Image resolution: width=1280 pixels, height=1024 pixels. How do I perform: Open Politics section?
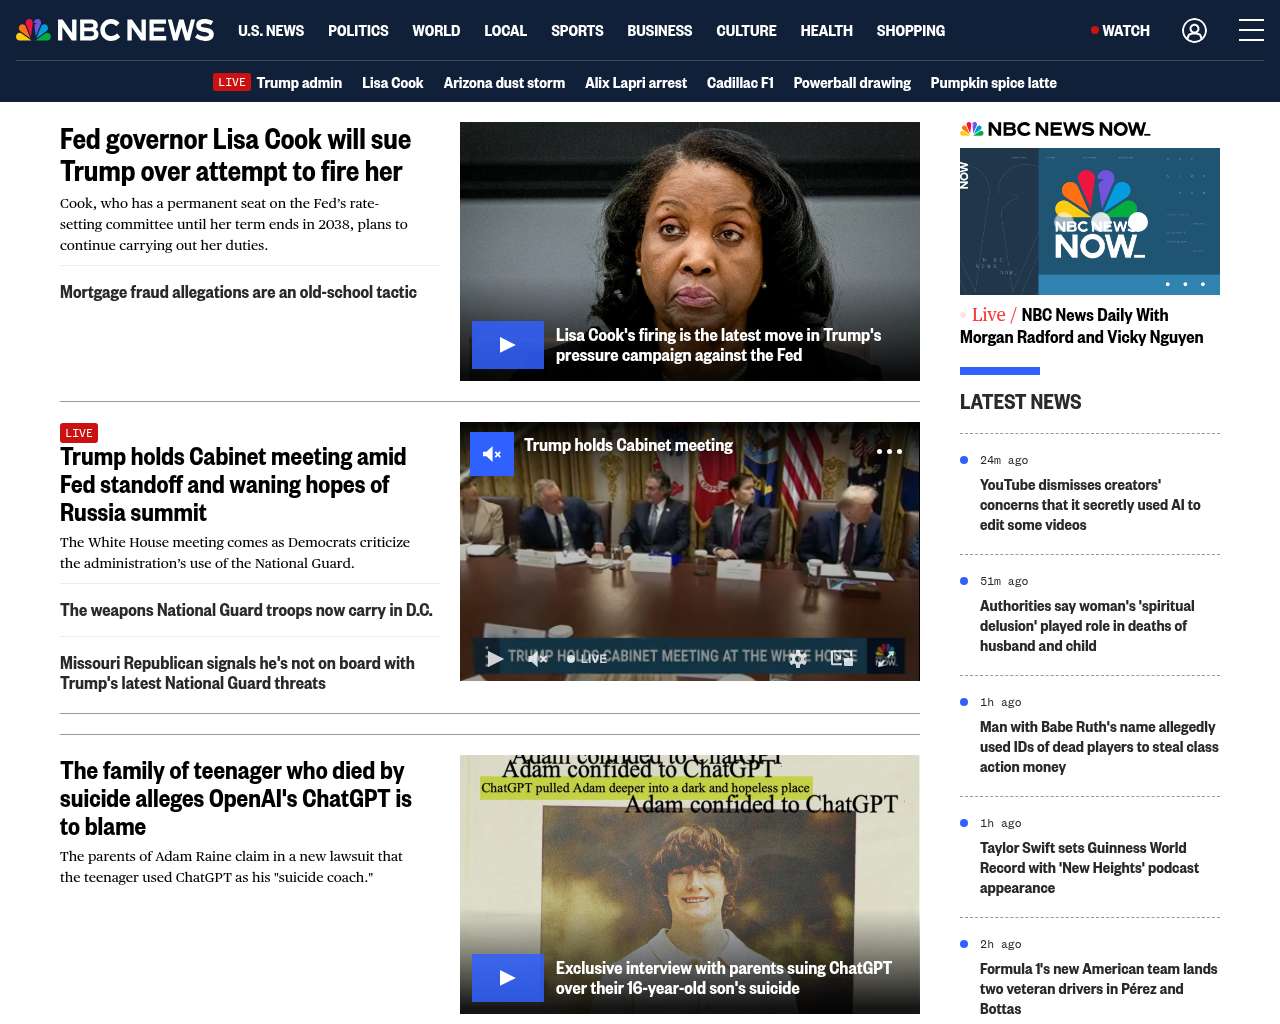pyautogui.click(x=358, y=31)
